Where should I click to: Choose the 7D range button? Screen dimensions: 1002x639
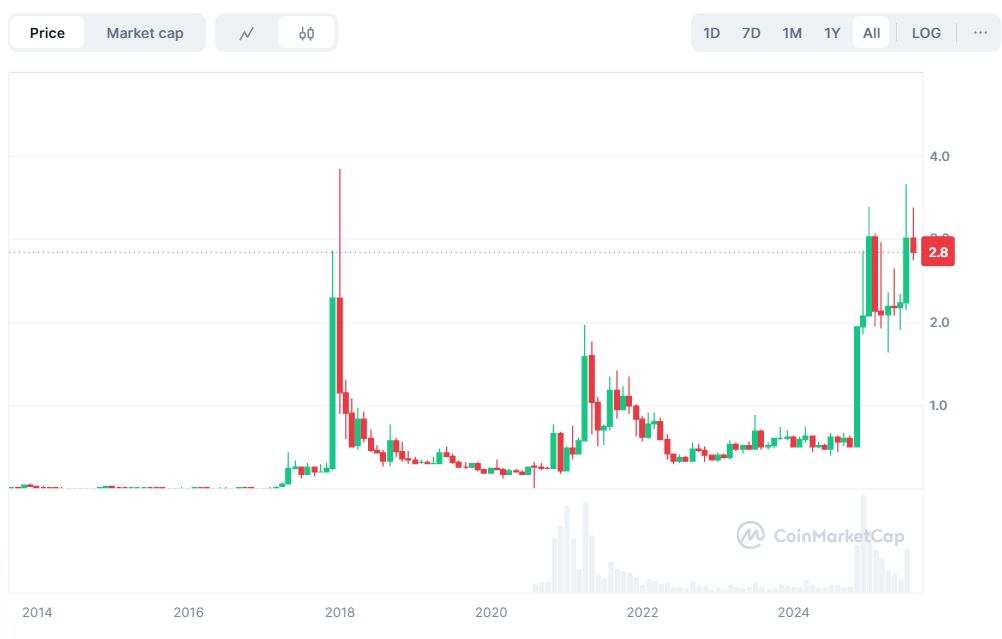point(751,32)
